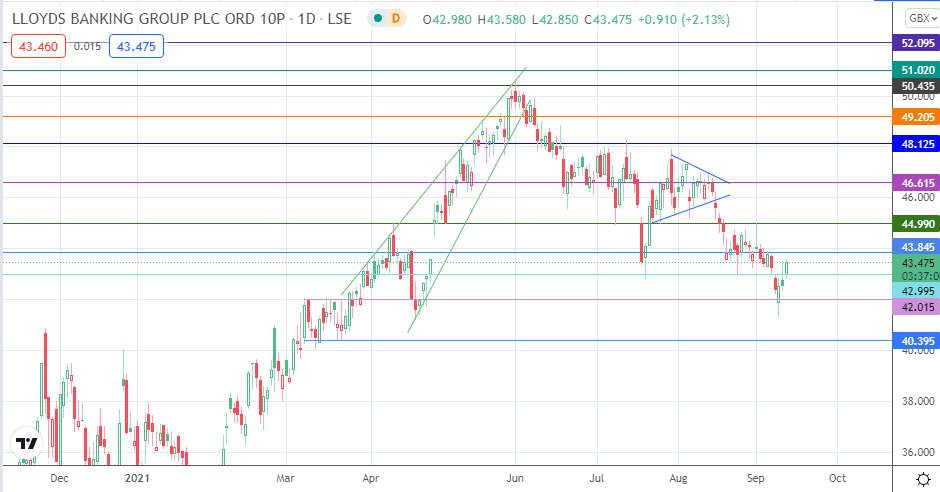Image resolution: width=940 pixels, height=492 pixels.
Task: Click the +0.910 (+2.13%) change value
Action: pos(683,20)
